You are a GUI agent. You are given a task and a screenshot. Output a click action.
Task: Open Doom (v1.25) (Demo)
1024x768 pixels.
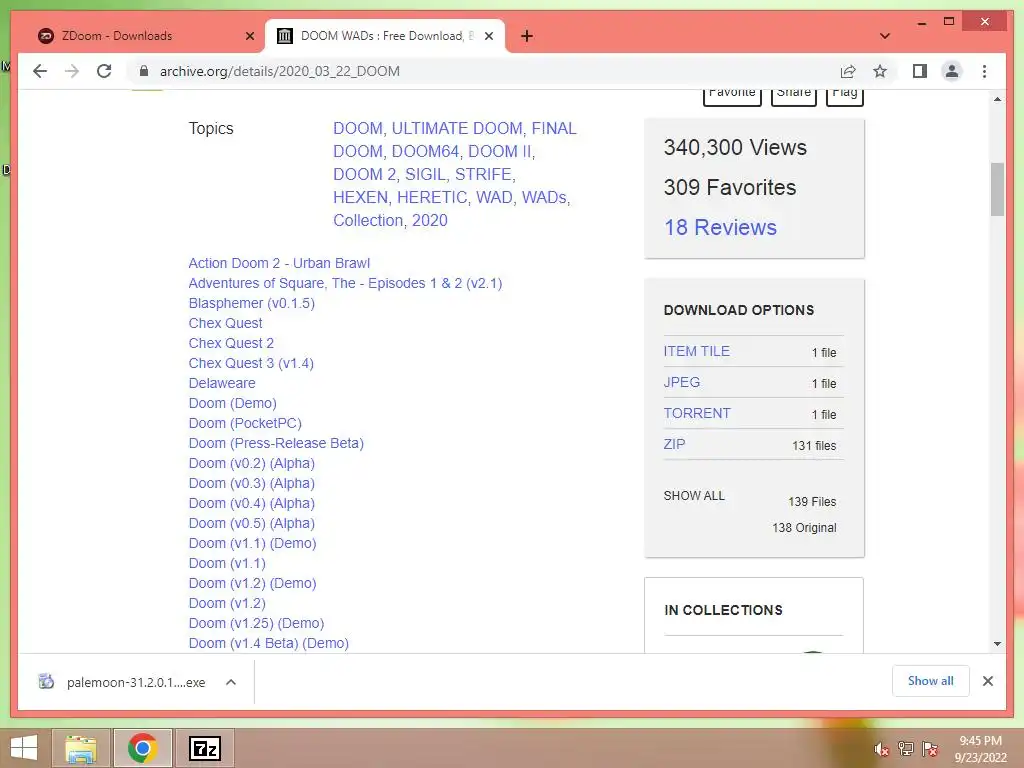tap(256, 623)
